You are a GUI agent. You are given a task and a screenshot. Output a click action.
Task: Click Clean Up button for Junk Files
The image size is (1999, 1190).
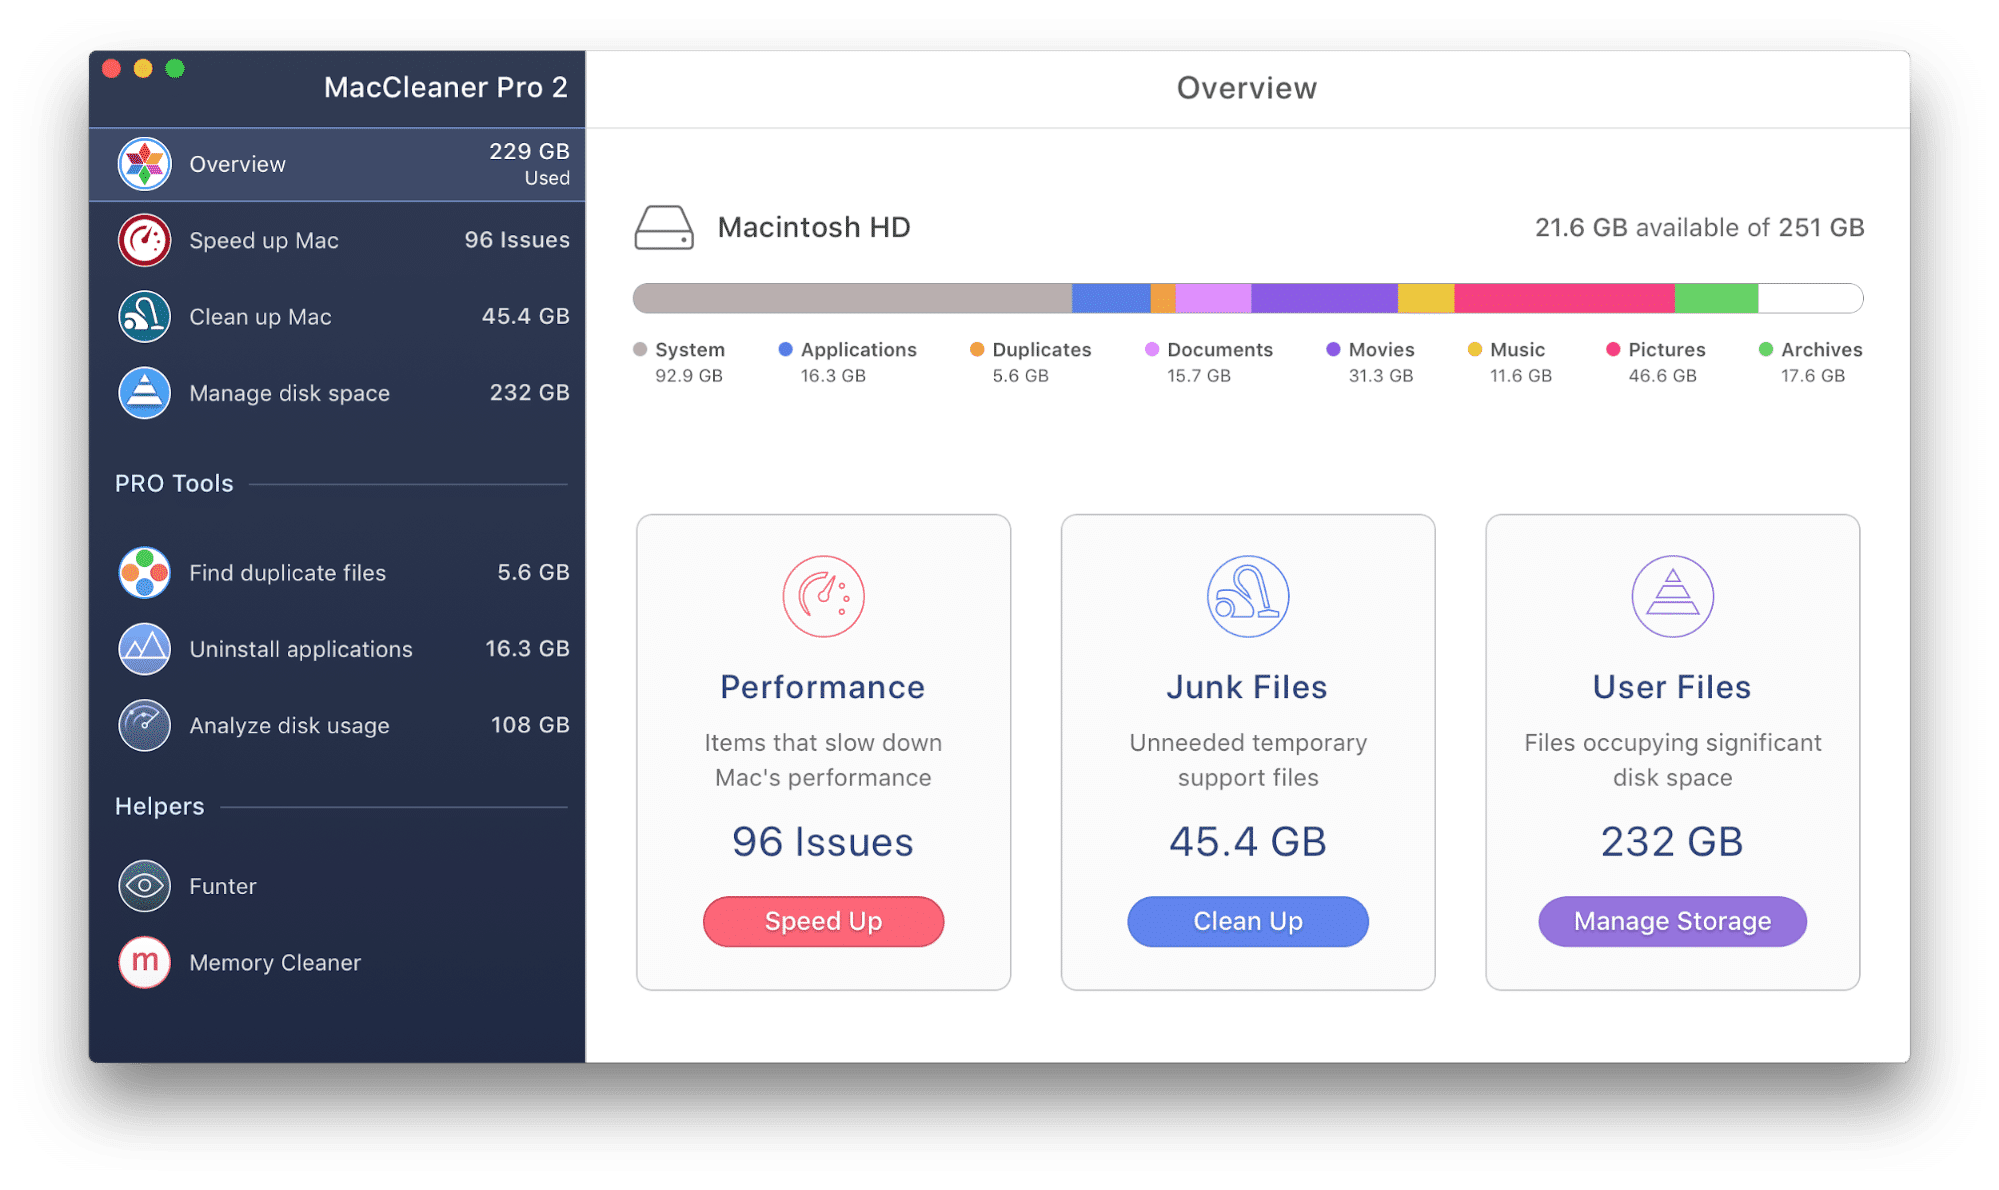[1247, 922]
